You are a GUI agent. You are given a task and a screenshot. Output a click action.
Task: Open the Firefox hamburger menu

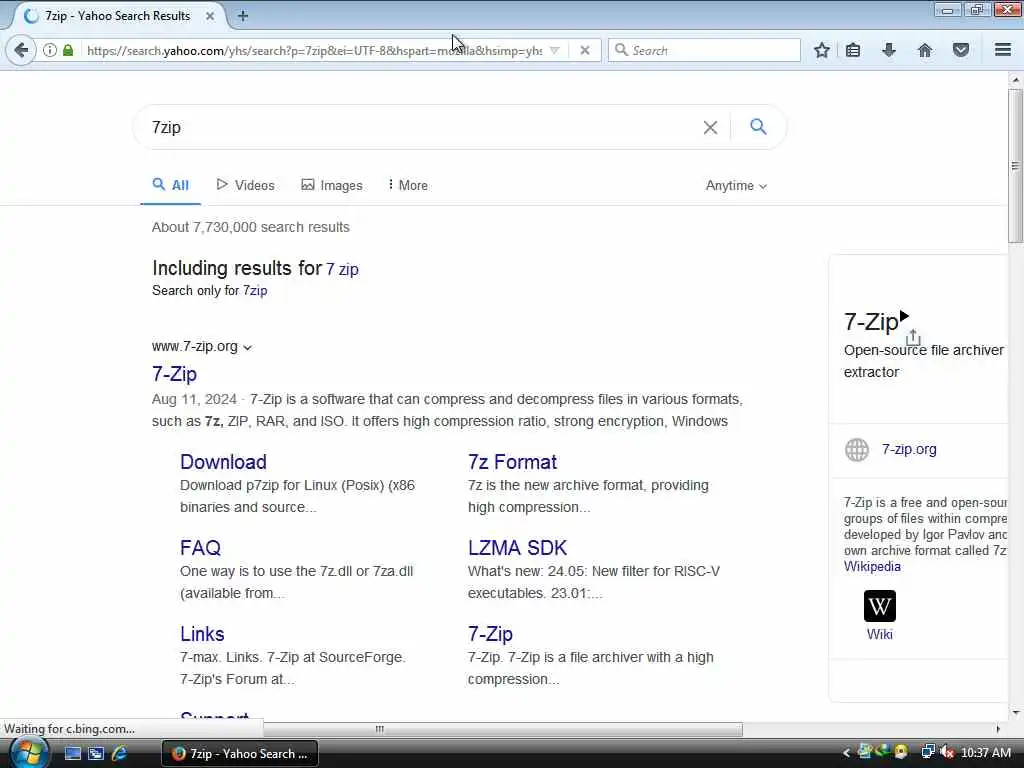pyautogui.click(x=1003, y=50)
